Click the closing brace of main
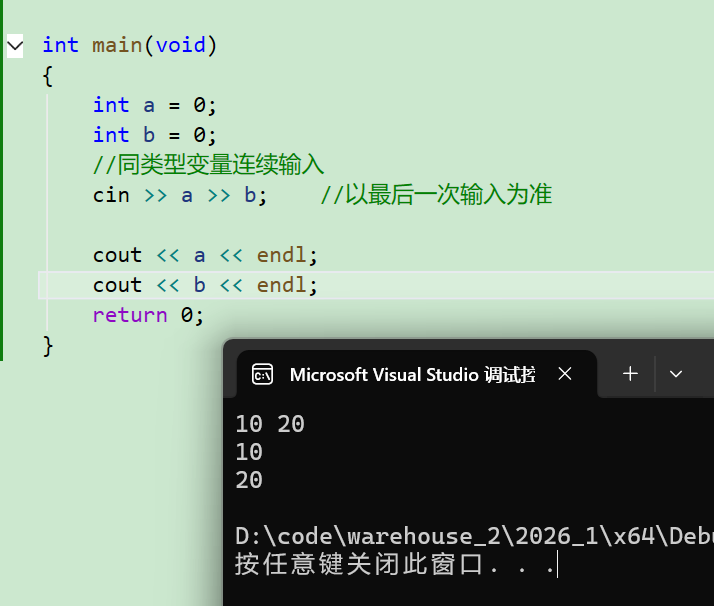 (48, 346)
